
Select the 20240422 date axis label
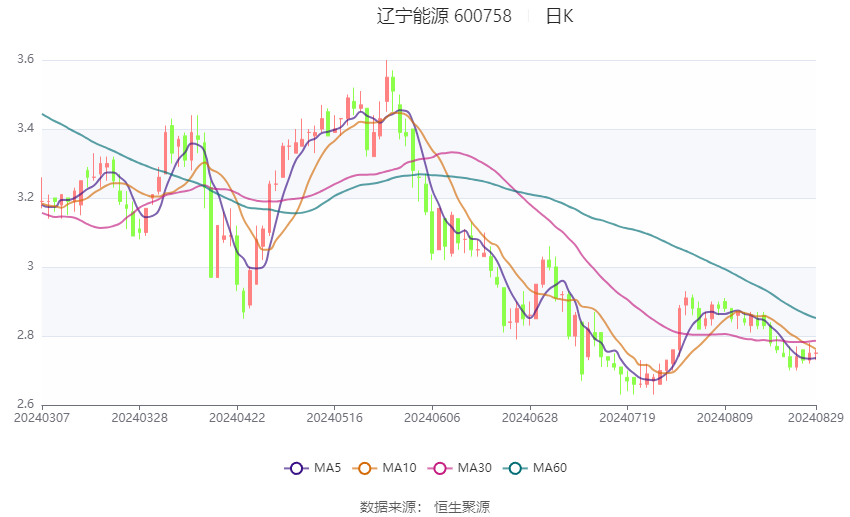pos(237,418)
